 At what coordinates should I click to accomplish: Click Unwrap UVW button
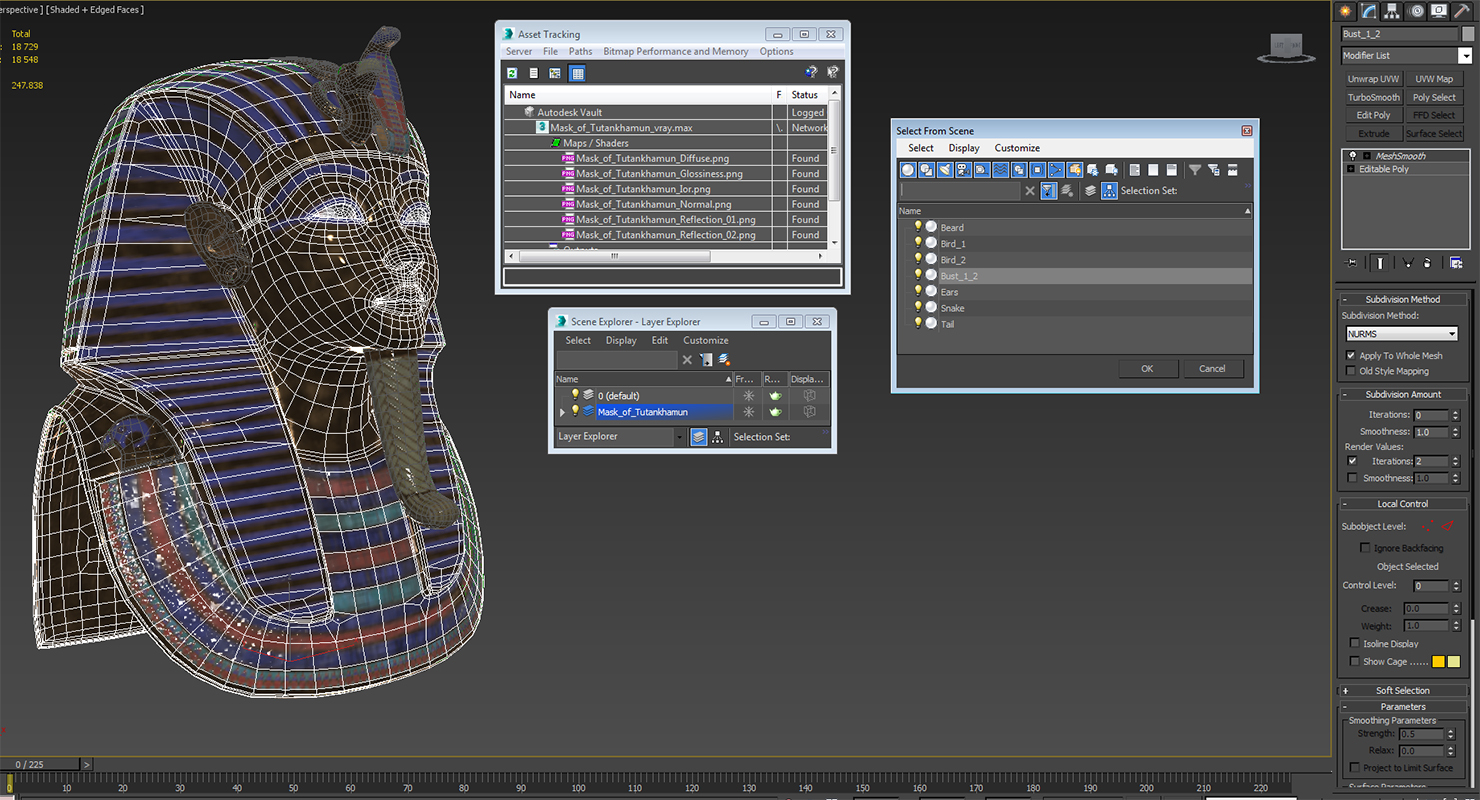click(x=1373, y=79)
